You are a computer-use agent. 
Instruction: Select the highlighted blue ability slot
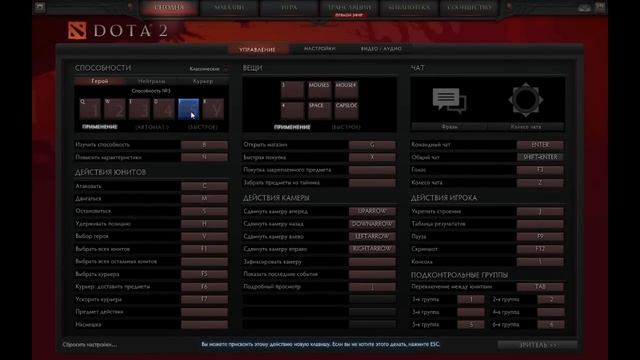pos(189,109)
